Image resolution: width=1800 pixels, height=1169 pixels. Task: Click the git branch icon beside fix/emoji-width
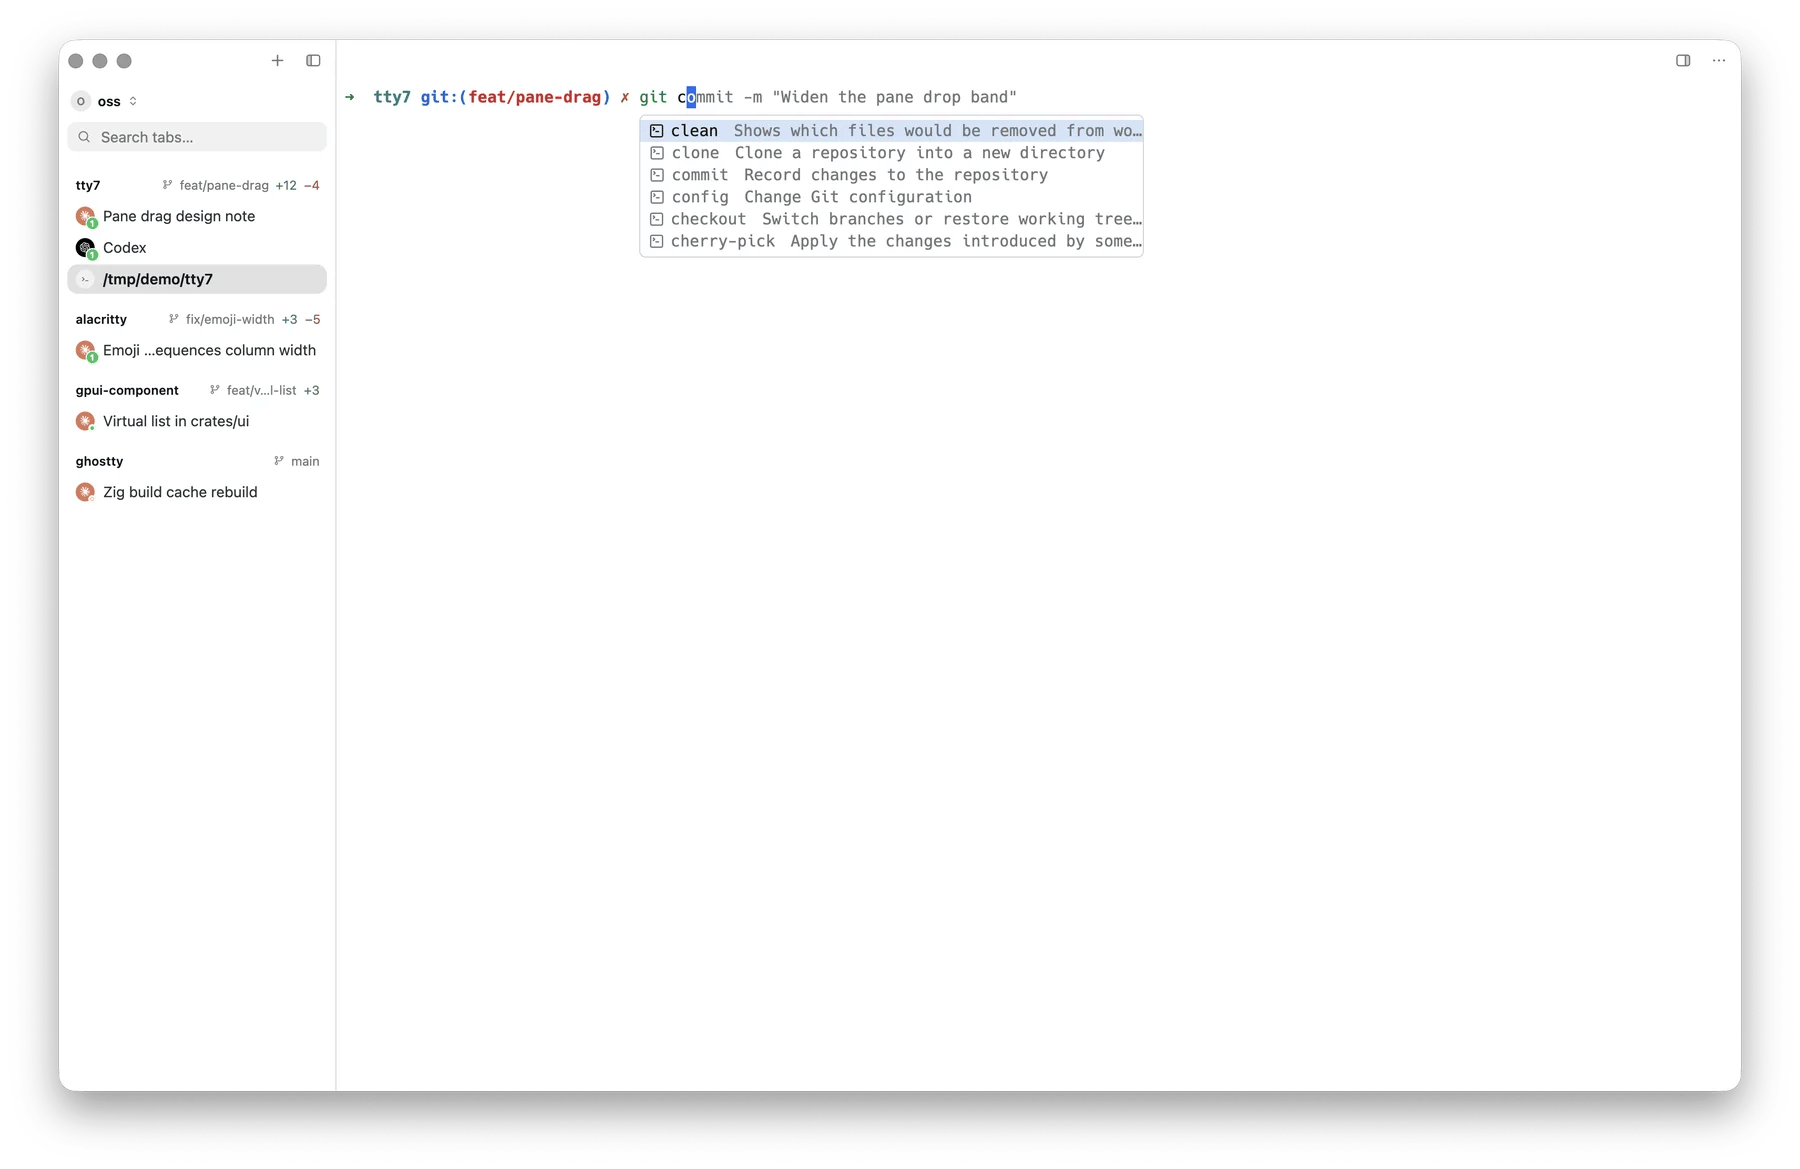[x=174, y=319]
